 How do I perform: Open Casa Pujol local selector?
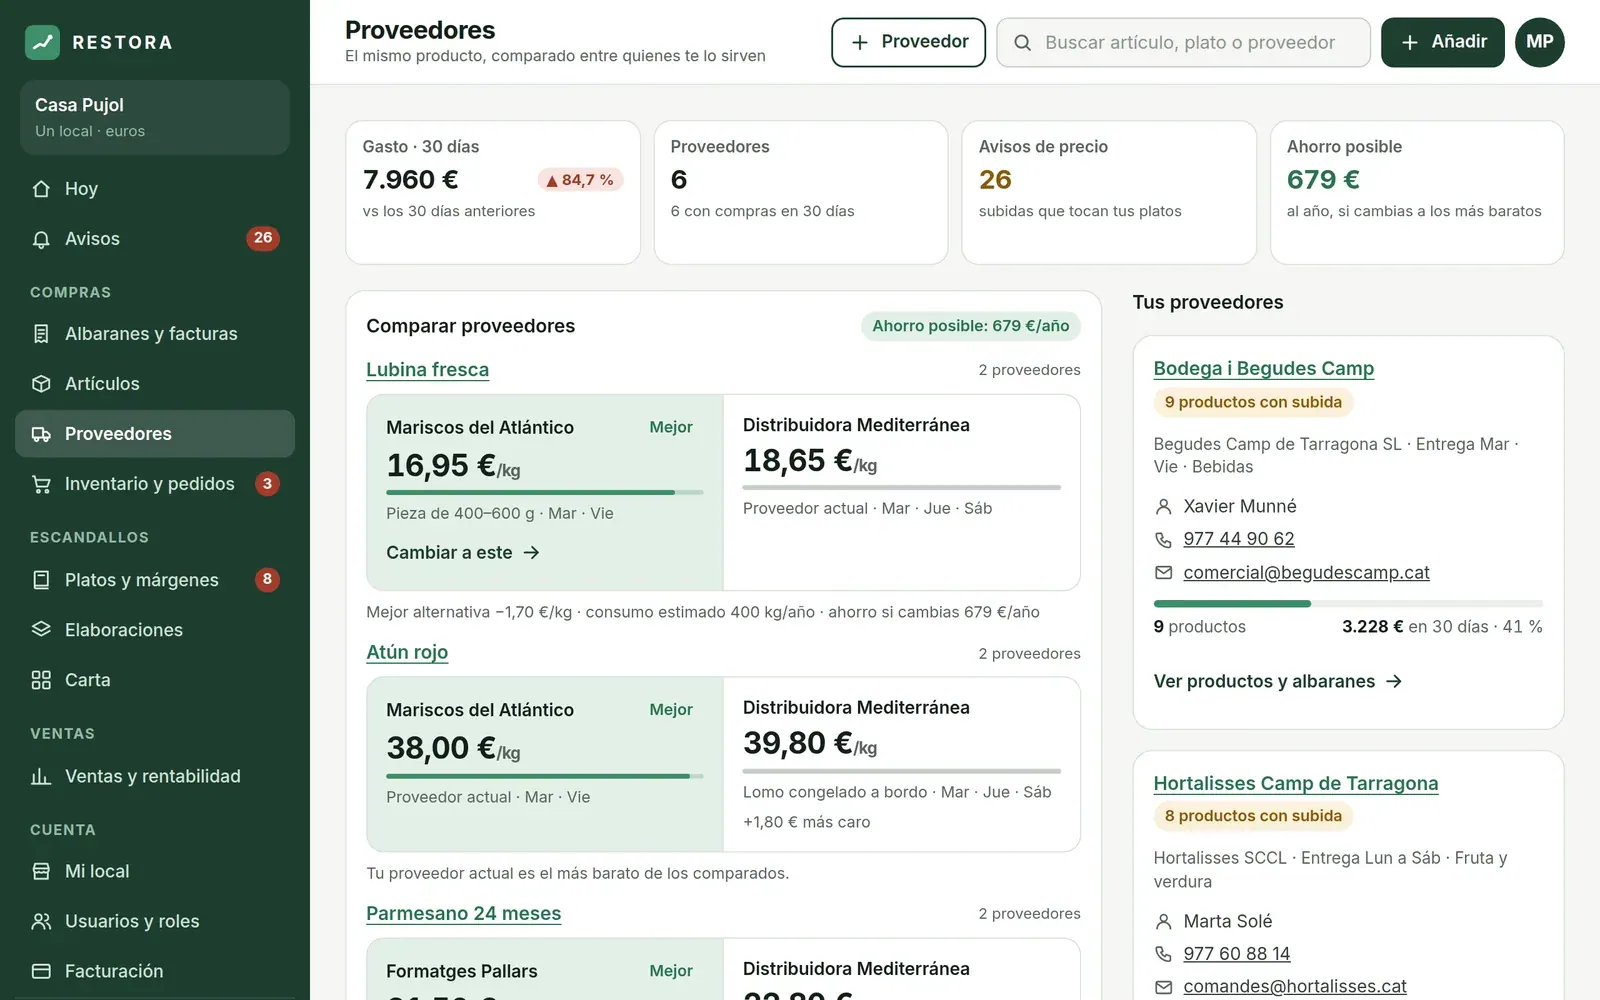point(155,117)
